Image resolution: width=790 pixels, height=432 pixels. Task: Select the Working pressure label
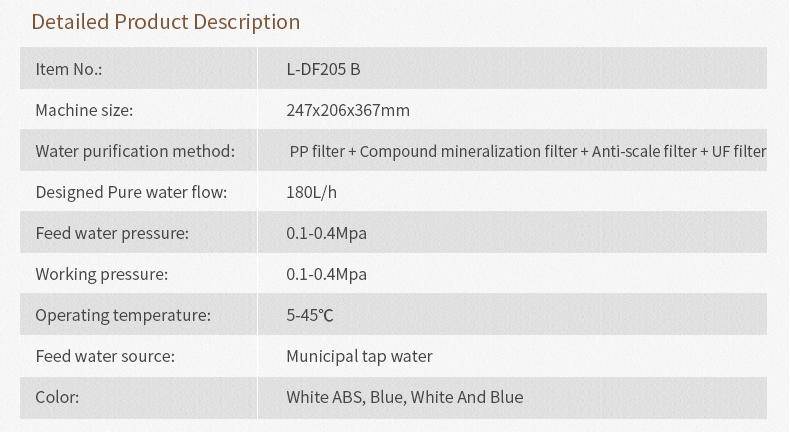click(102, 274)
